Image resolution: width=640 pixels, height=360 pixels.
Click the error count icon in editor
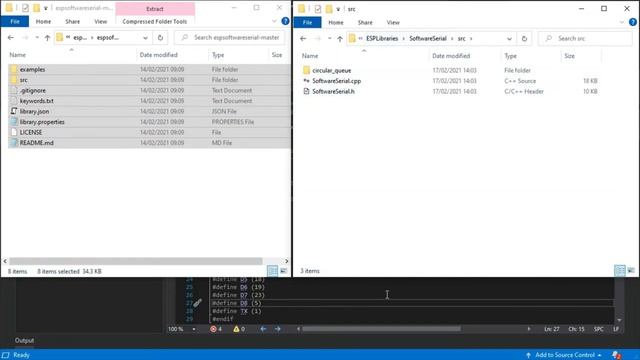pyautogui.click(x=213, y=329)
